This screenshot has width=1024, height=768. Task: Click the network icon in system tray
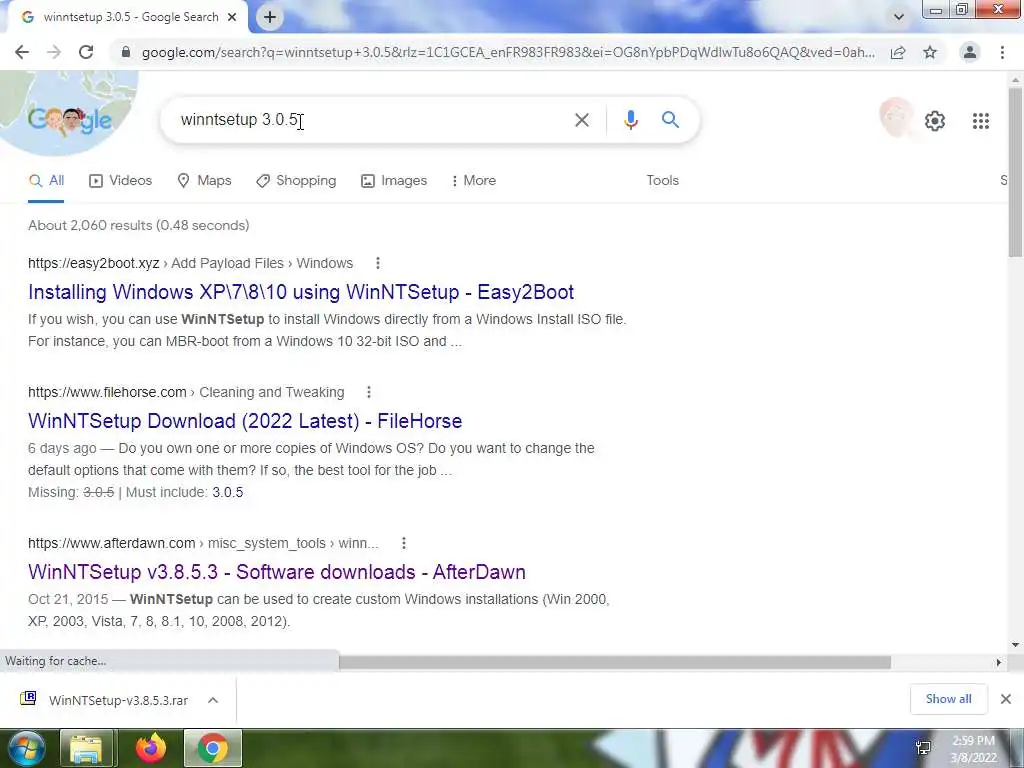point(923,748)
